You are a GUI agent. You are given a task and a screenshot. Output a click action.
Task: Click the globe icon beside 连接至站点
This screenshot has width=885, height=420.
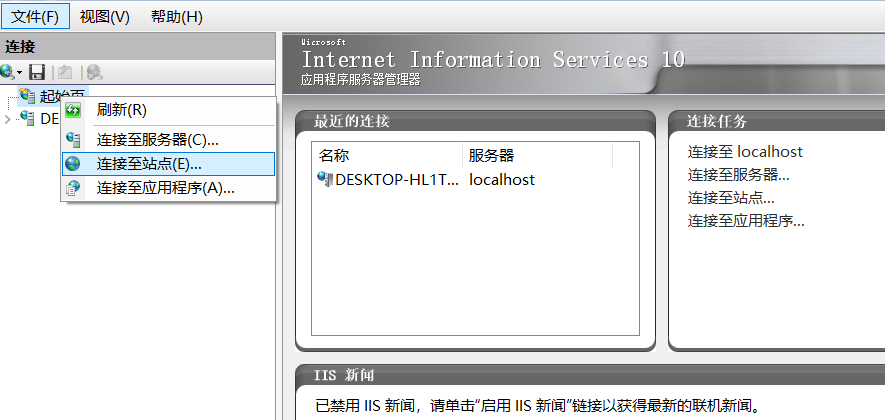[x=73, y=164]
